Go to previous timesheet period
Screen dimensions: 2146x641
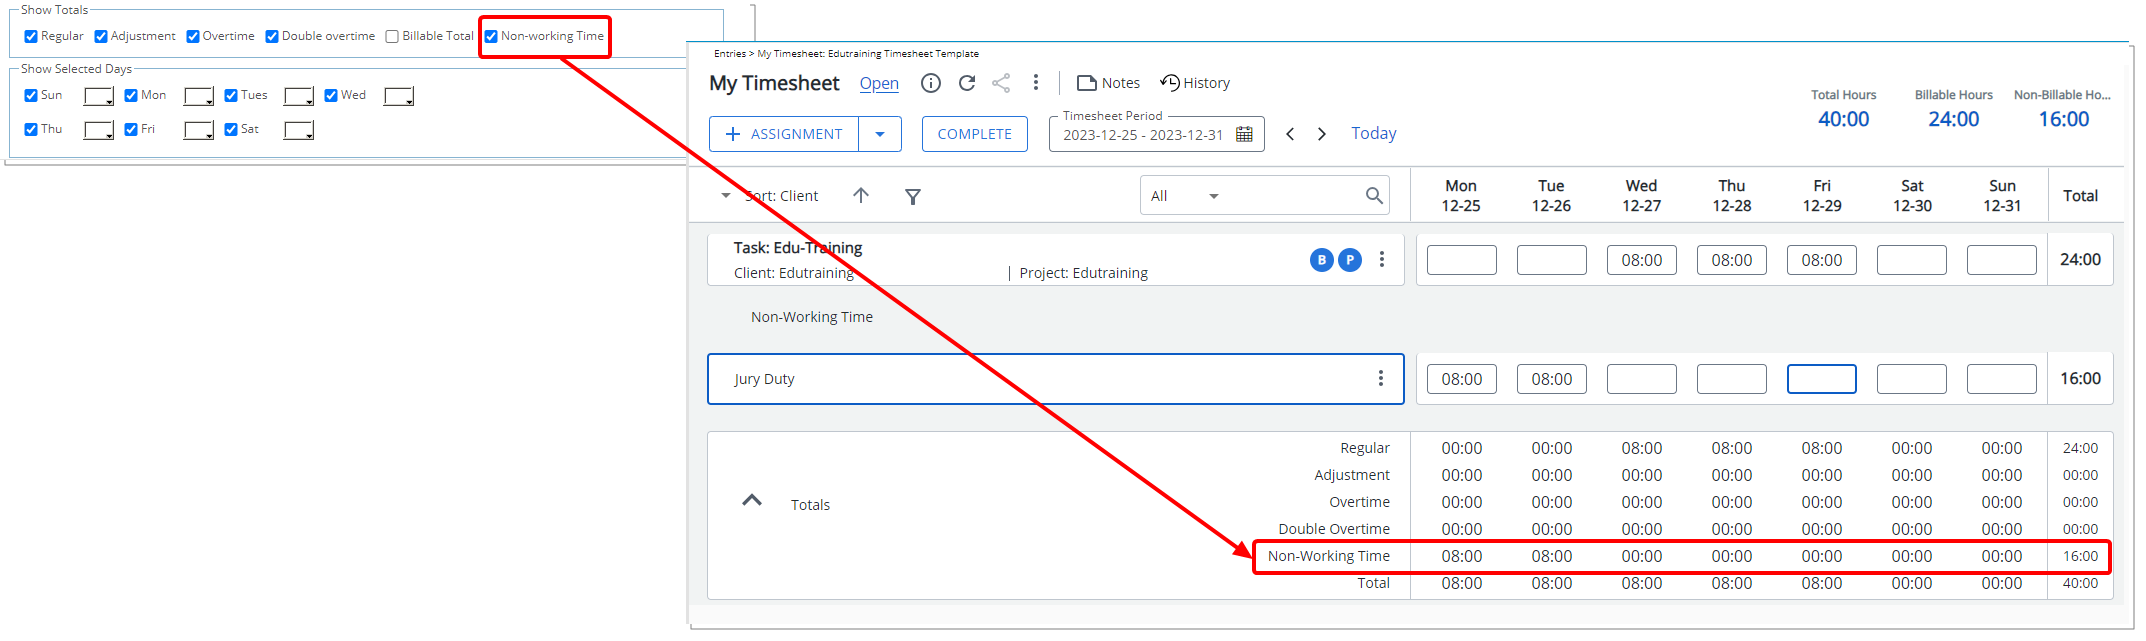click(x=1290, y=134)
